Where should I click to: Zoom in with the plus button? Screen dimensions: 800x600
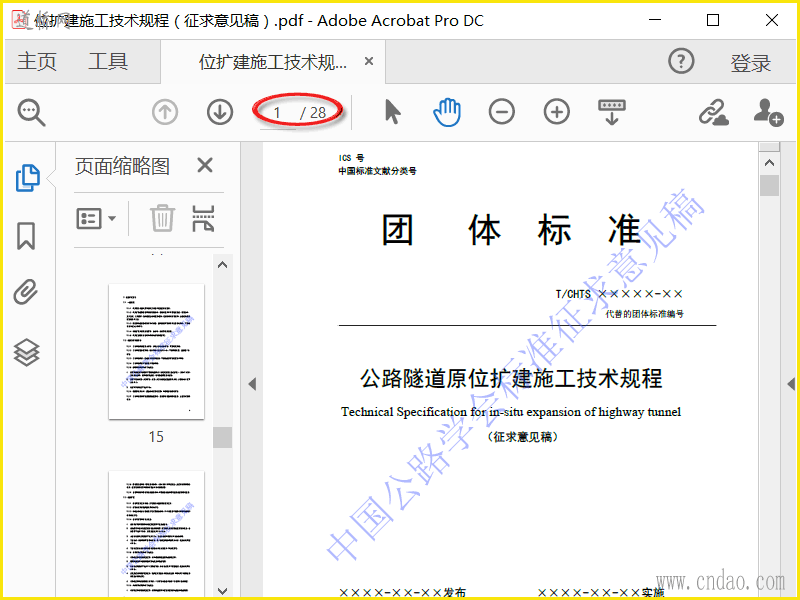(557, 112)
